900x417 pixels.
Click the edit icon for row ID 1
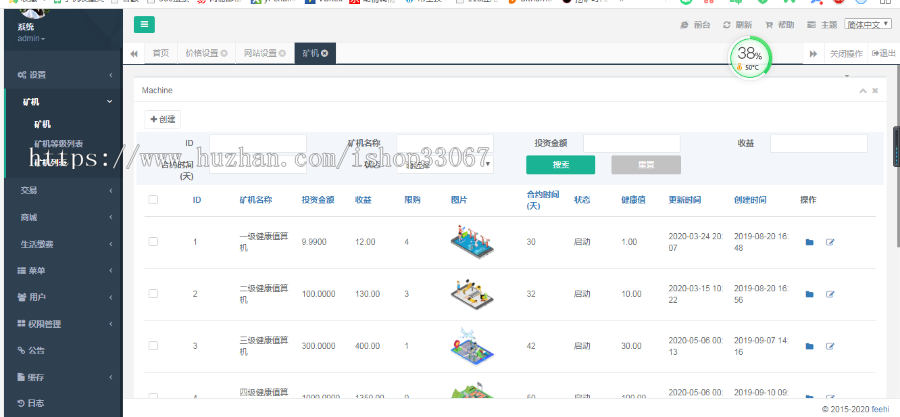pyautogui.click(x=830, y=242)
